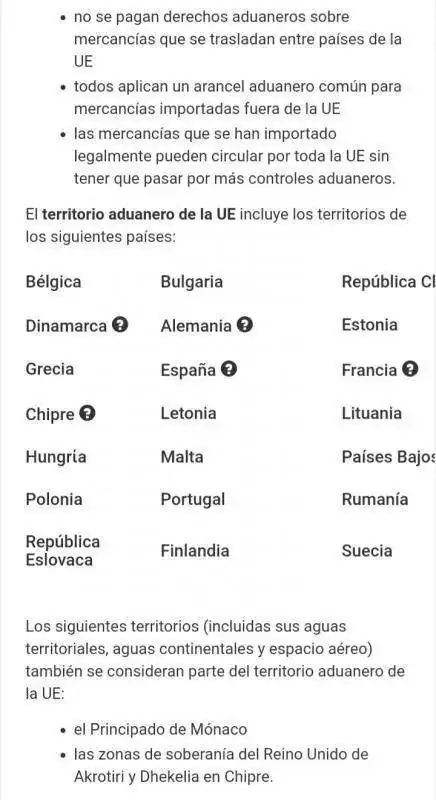
Task: Select the Lituania country cell
Action: (372, 413)
